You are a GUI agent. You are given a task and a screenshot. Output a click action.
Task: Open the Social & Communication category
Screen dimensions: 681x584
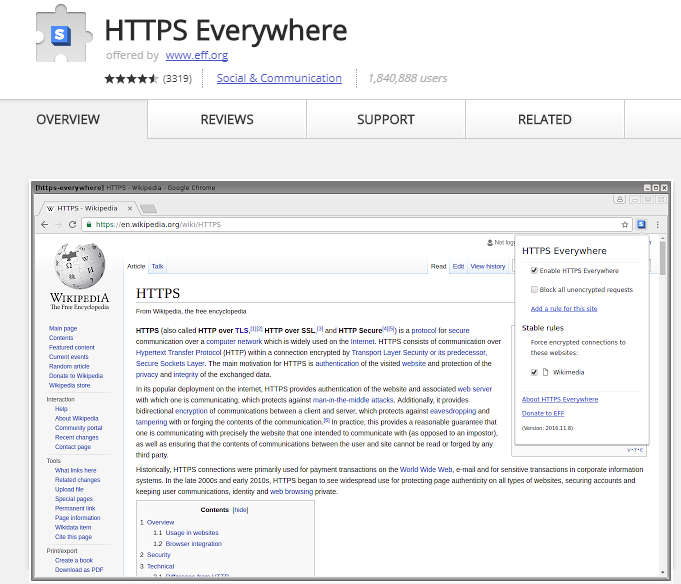tap(279, 78)
